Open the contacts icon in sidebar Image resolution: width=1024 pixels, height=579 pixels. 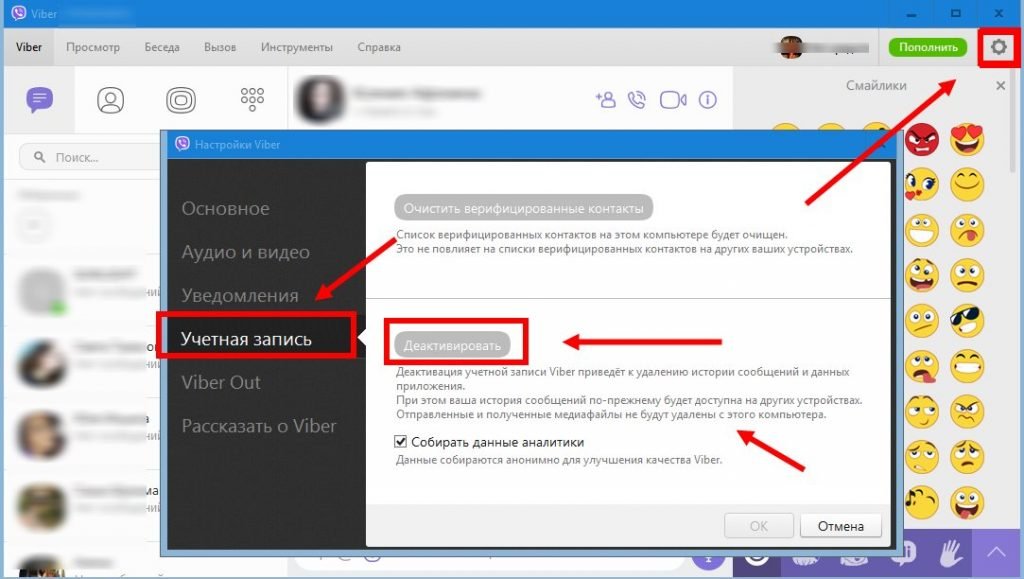[111, 99]
